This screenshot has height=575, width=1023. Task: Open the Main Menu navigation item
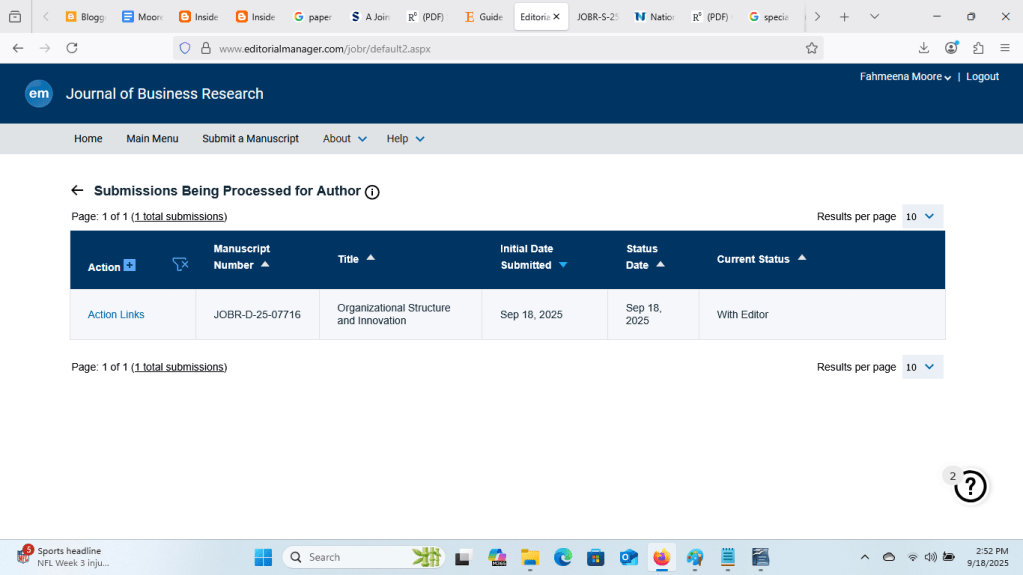click(152, 139)
